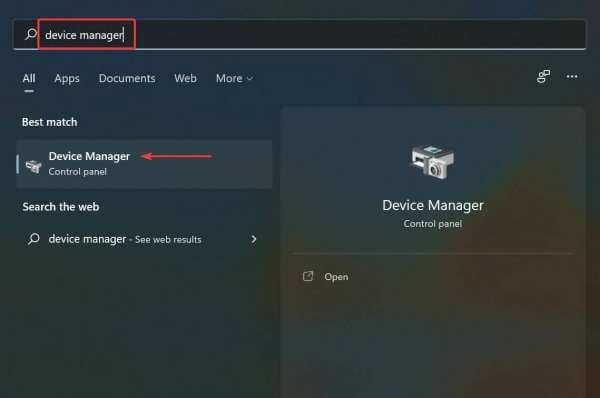Click the Control panel label in preview pane
Viewport: 600px width, 398px height.
tap(433, 224)
